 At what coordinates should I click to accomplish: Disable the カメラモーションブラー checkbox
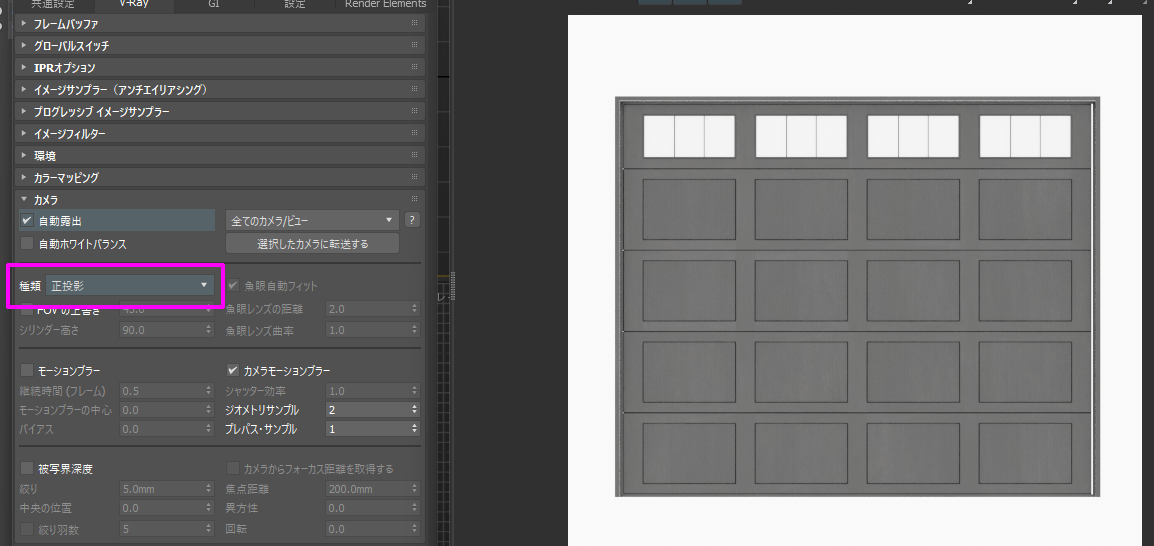[x=233, y=370]
